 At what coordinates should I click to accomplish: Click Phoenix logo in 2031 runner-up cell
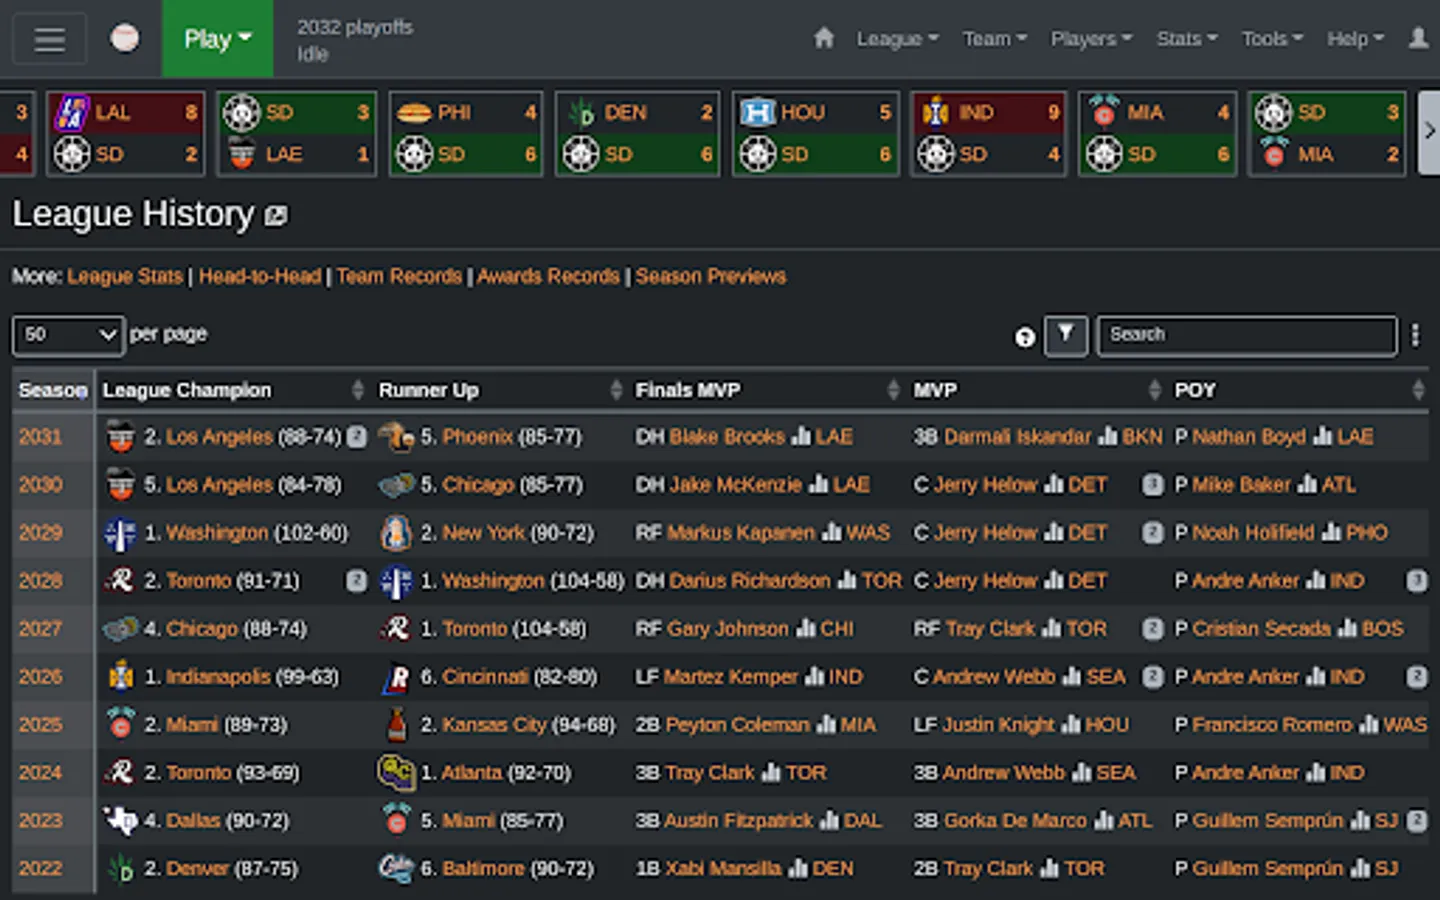(x=397, y=437)
